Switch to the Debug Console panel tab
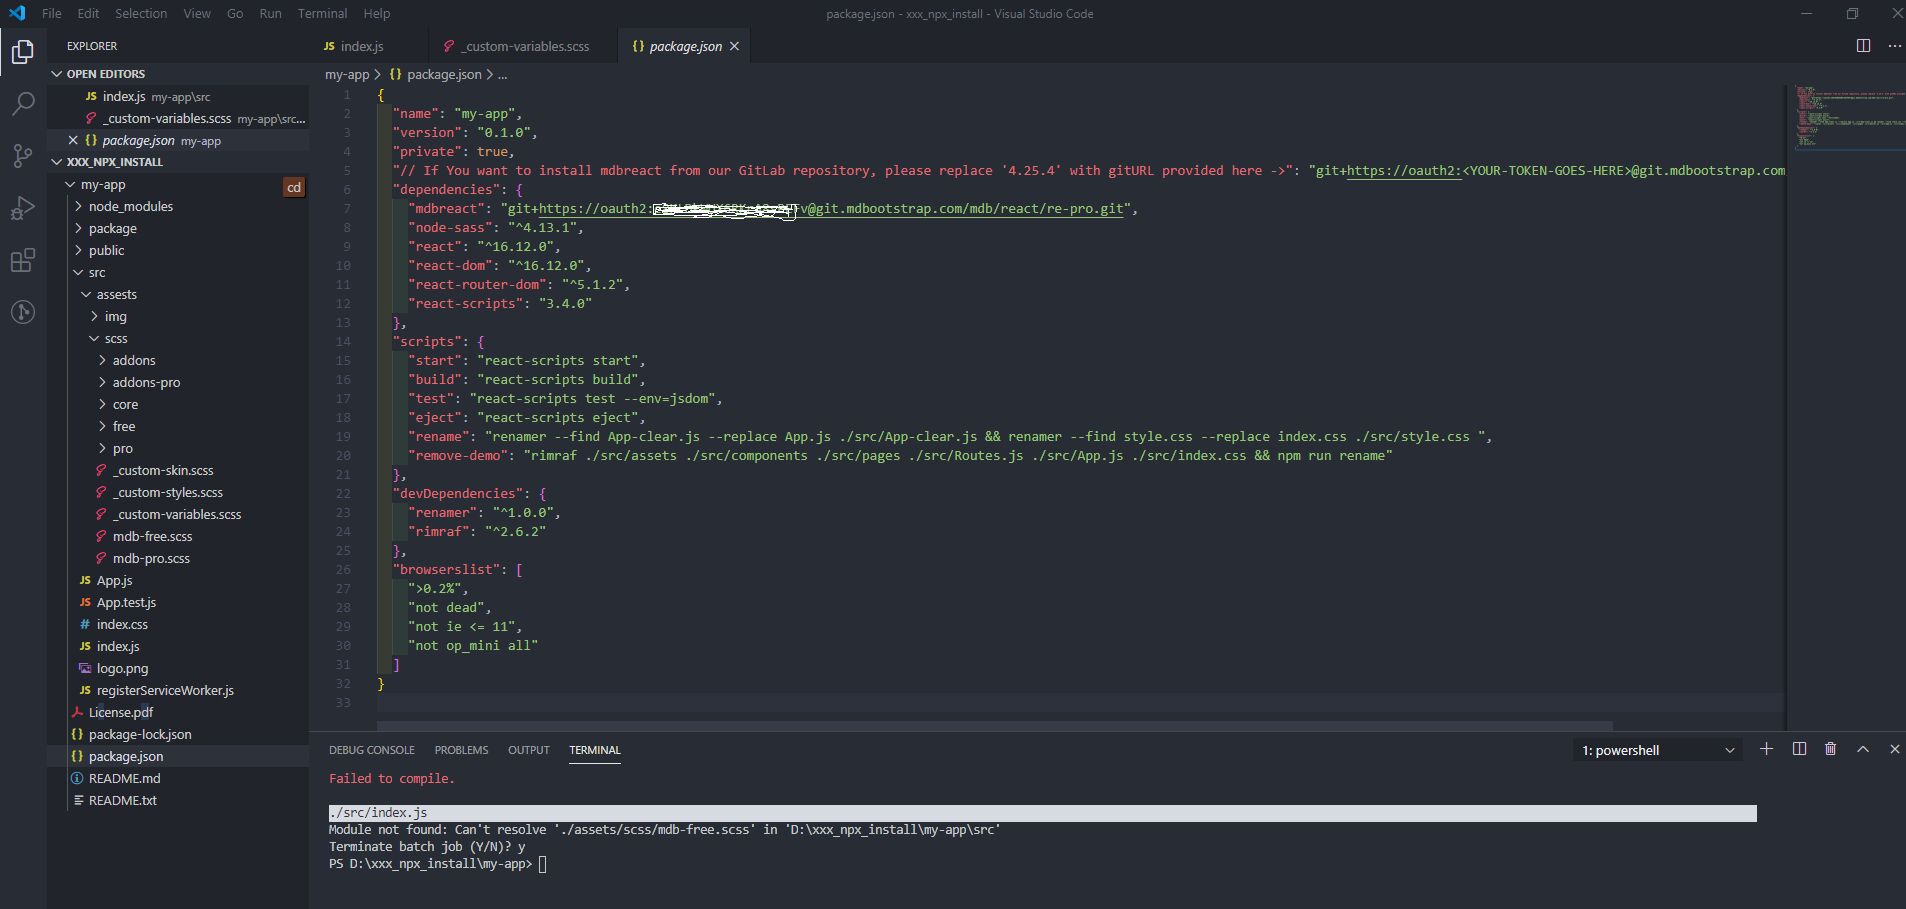1906x909 pixels. tap(371, 750)
